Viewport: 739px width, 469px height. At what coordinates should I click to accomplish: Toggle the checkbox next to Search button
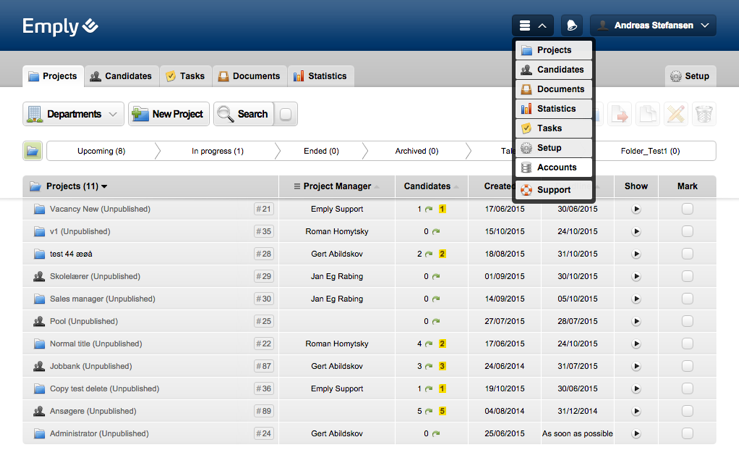pos(286,114)
